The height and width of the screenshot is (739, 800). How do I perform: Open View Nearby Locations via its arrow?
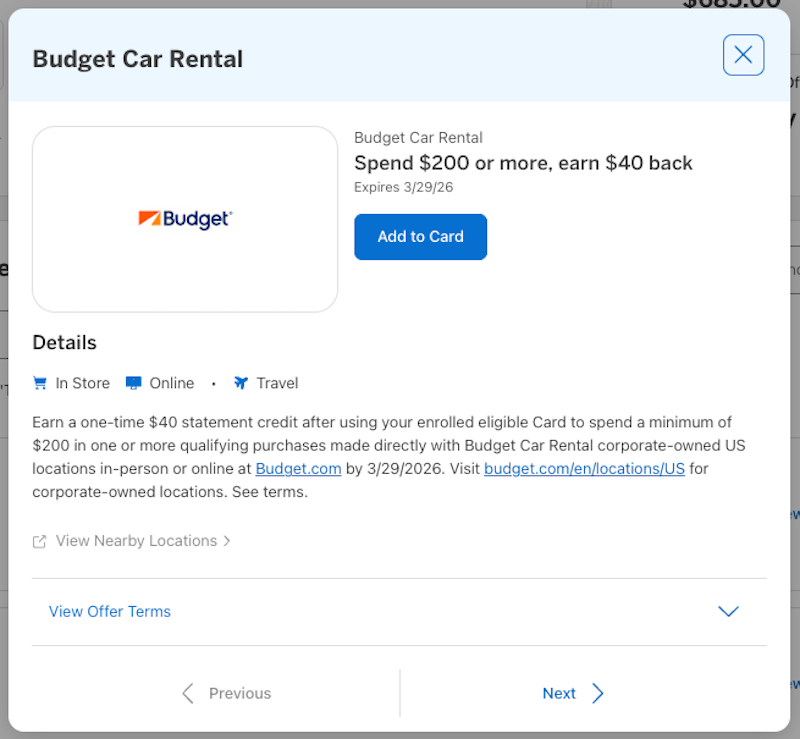click(227, 540)
